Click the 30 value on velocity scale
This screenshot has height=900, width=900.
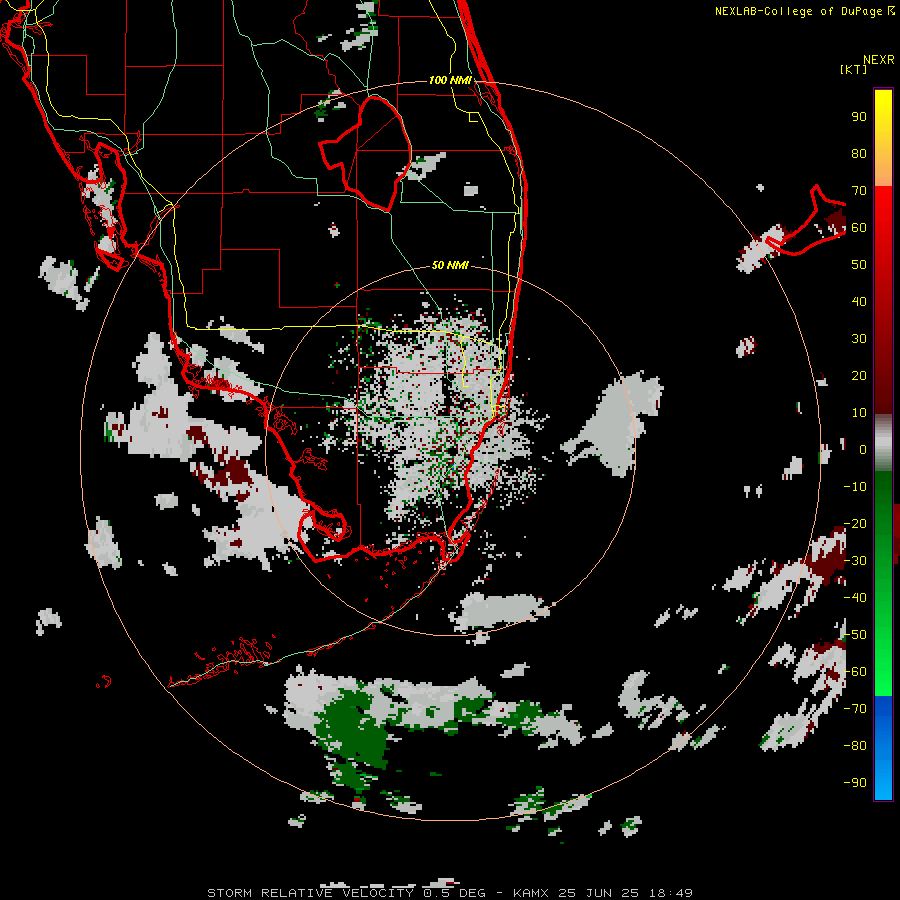pyautogui.click(x=859, y=339)
